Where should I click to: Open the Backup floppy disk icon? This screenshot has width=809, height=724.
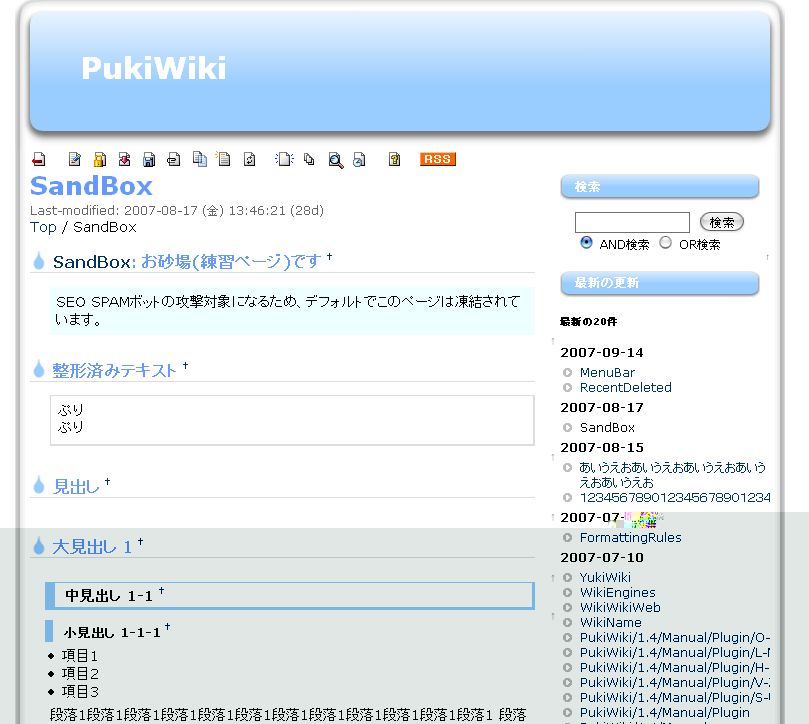(149, 159)
